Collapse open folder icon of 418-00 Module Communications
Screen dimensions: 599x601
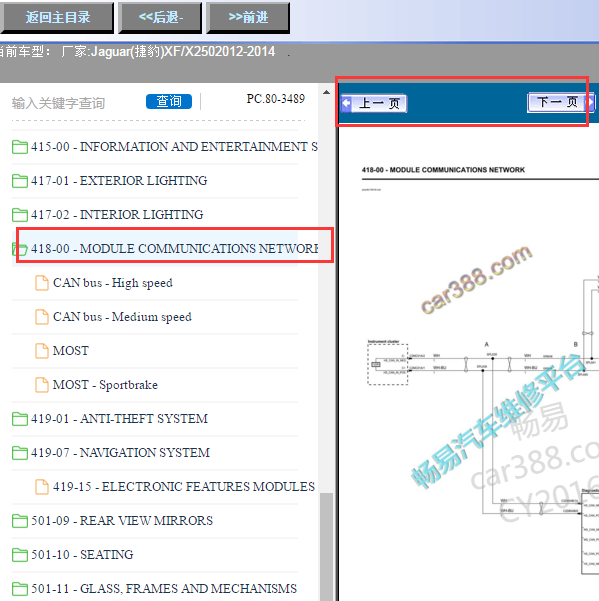pos(20,249)
